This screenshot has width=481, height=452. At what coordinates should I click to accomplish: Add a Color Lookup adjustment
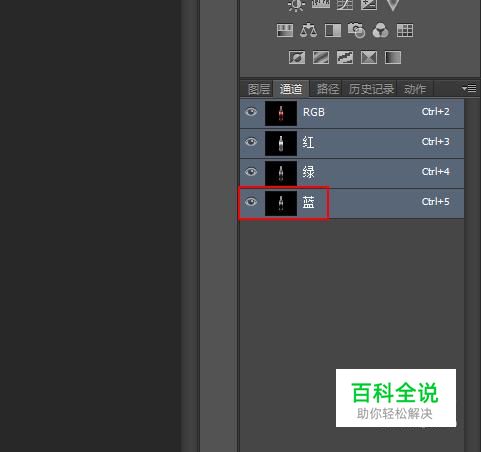[405, 31]
